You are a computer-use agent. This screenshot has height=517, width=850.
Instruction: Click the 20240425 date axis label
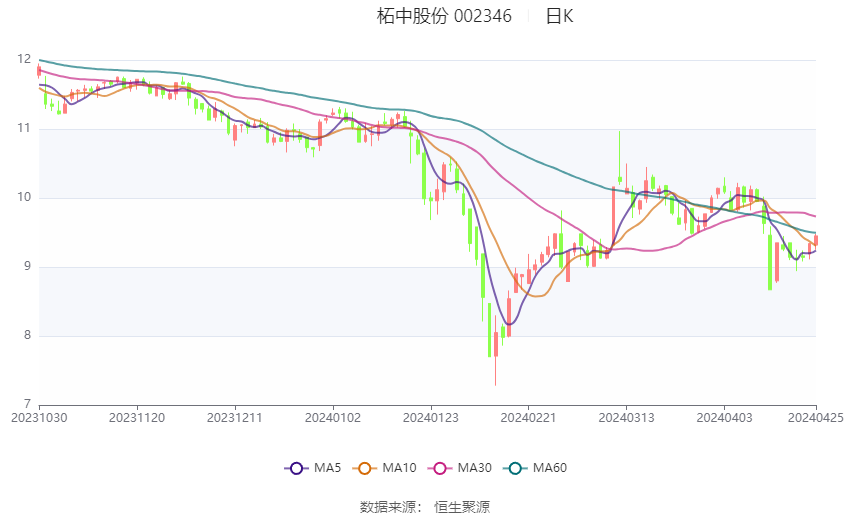(815, 416)
